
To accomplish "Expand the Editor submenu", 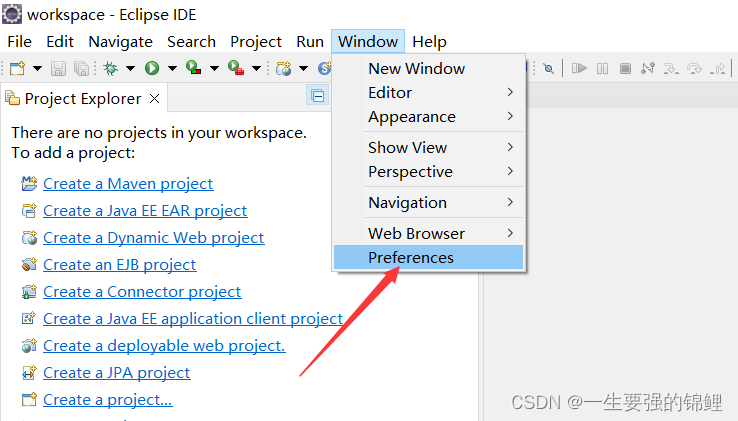I will point(428,93).
